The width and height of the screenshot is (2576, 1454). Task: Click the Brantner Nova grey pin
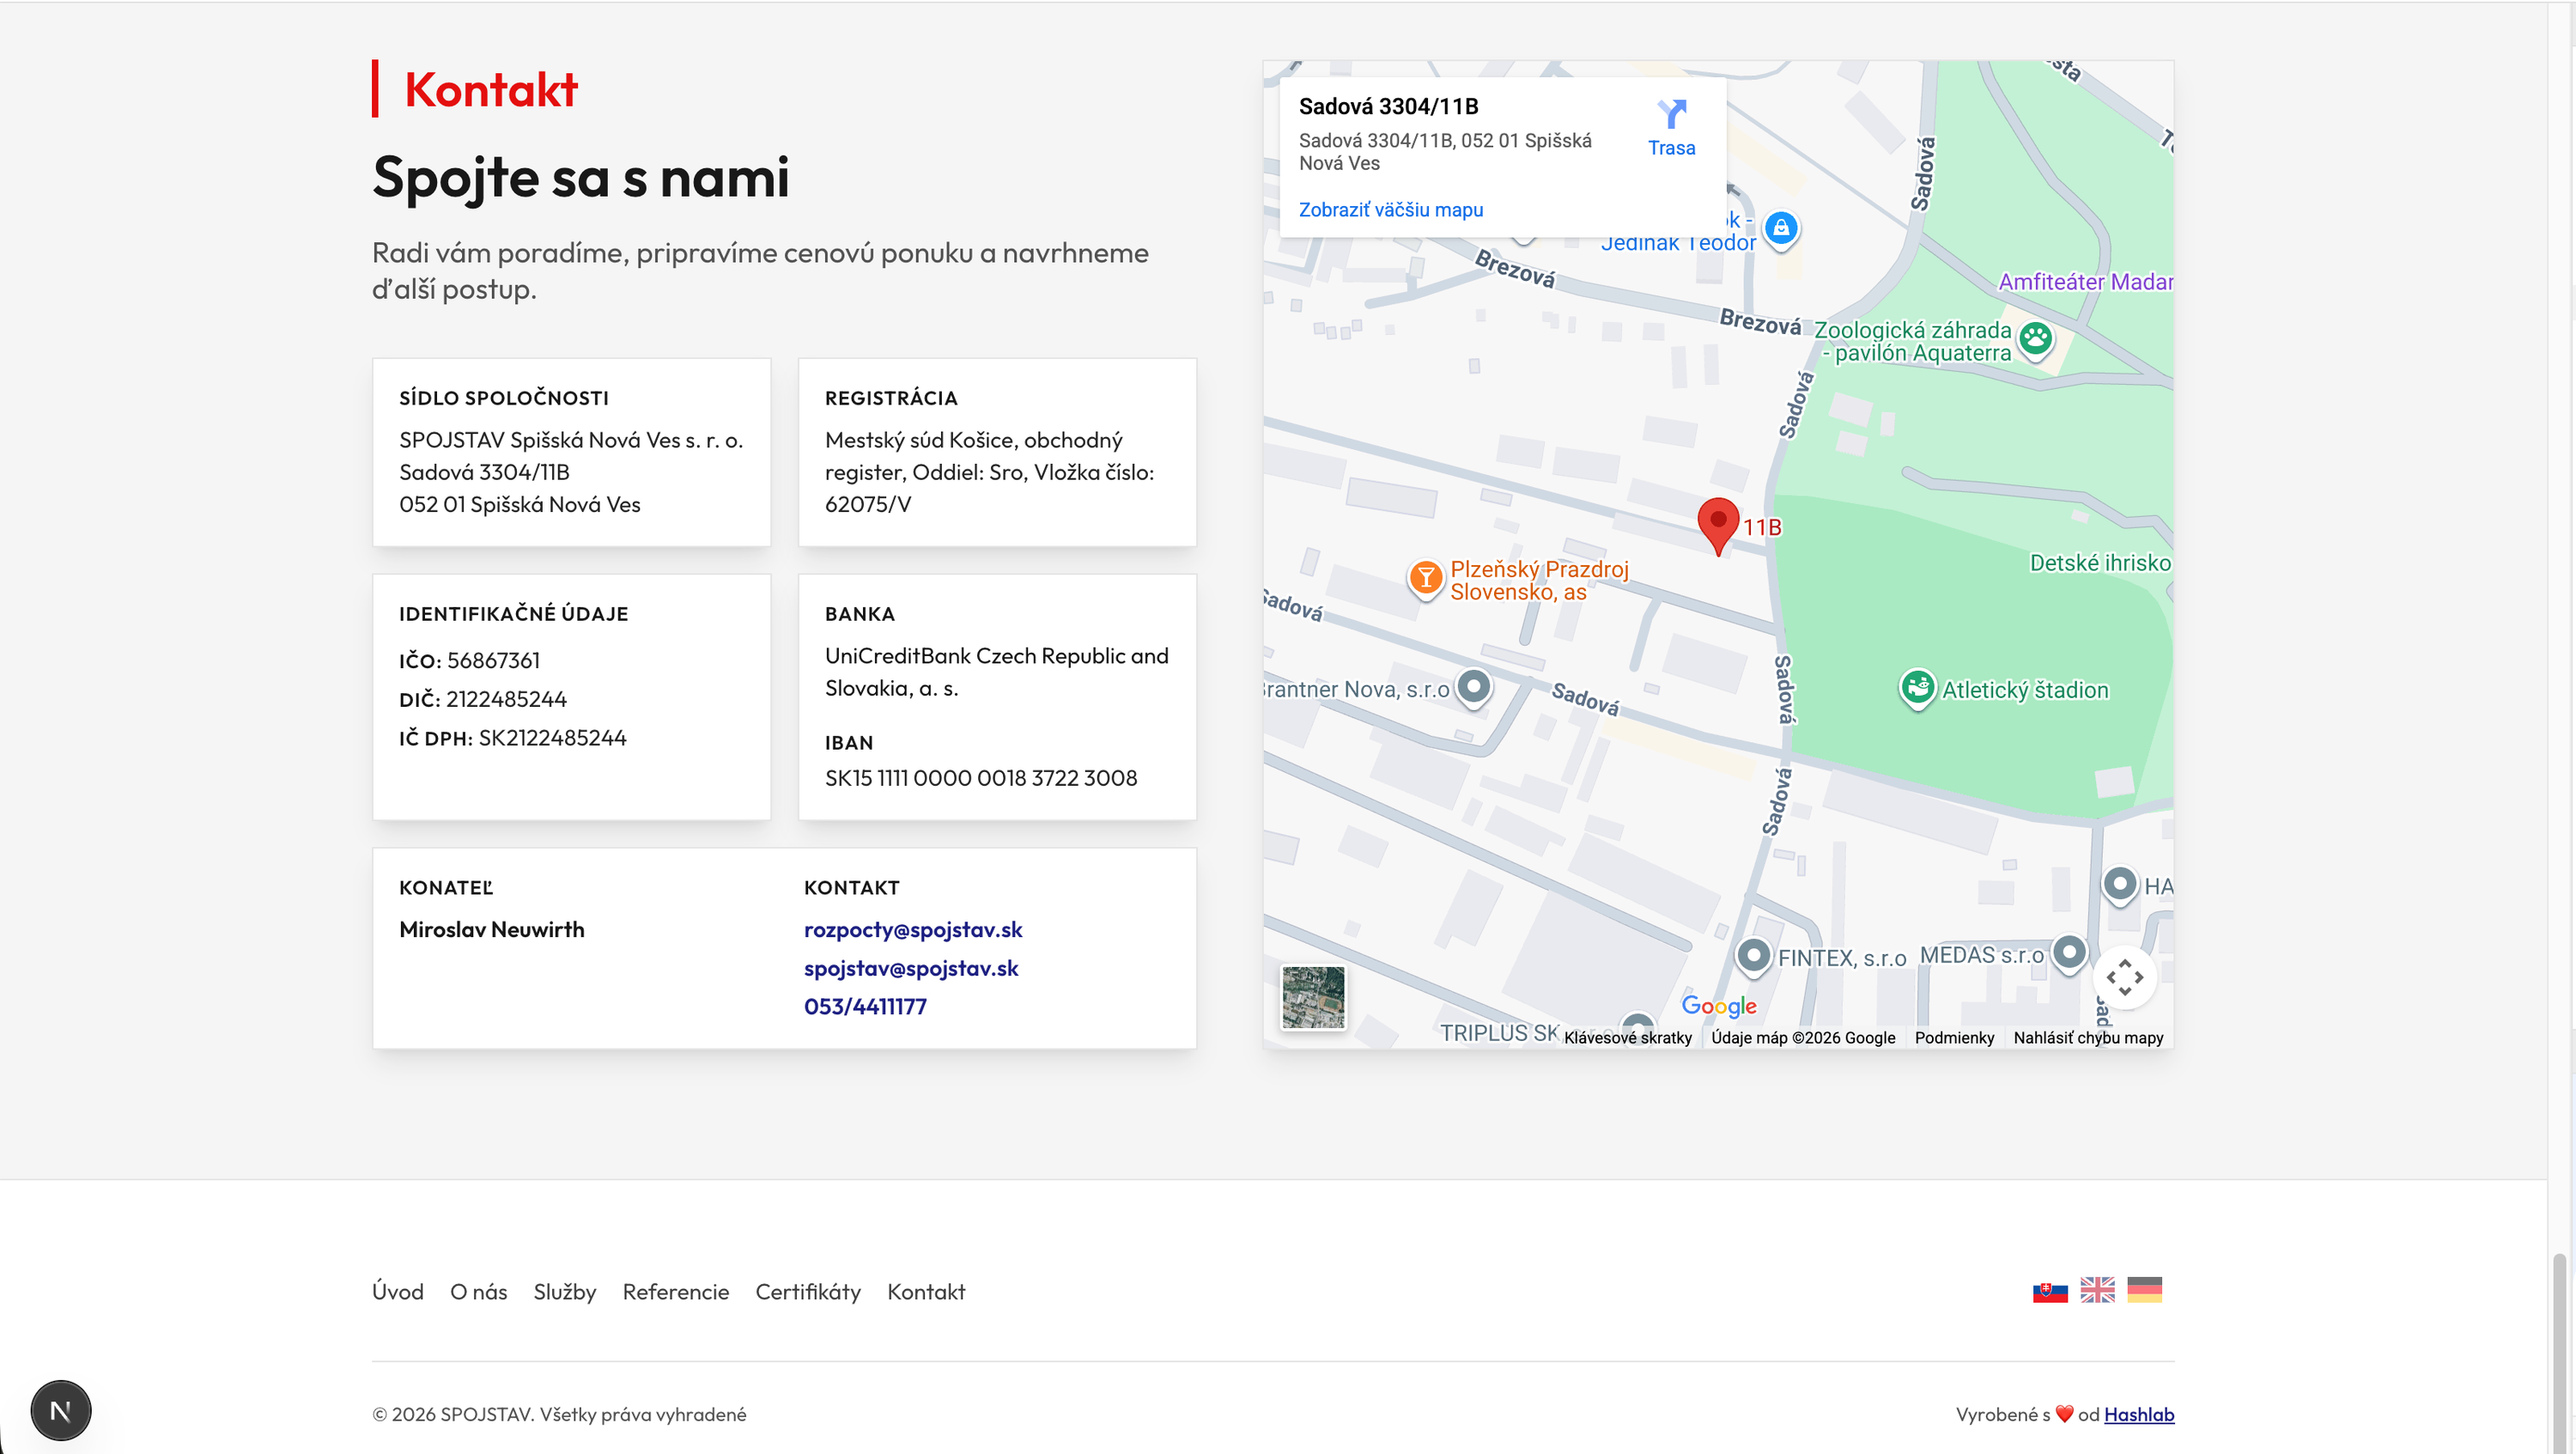[1473, 688]
